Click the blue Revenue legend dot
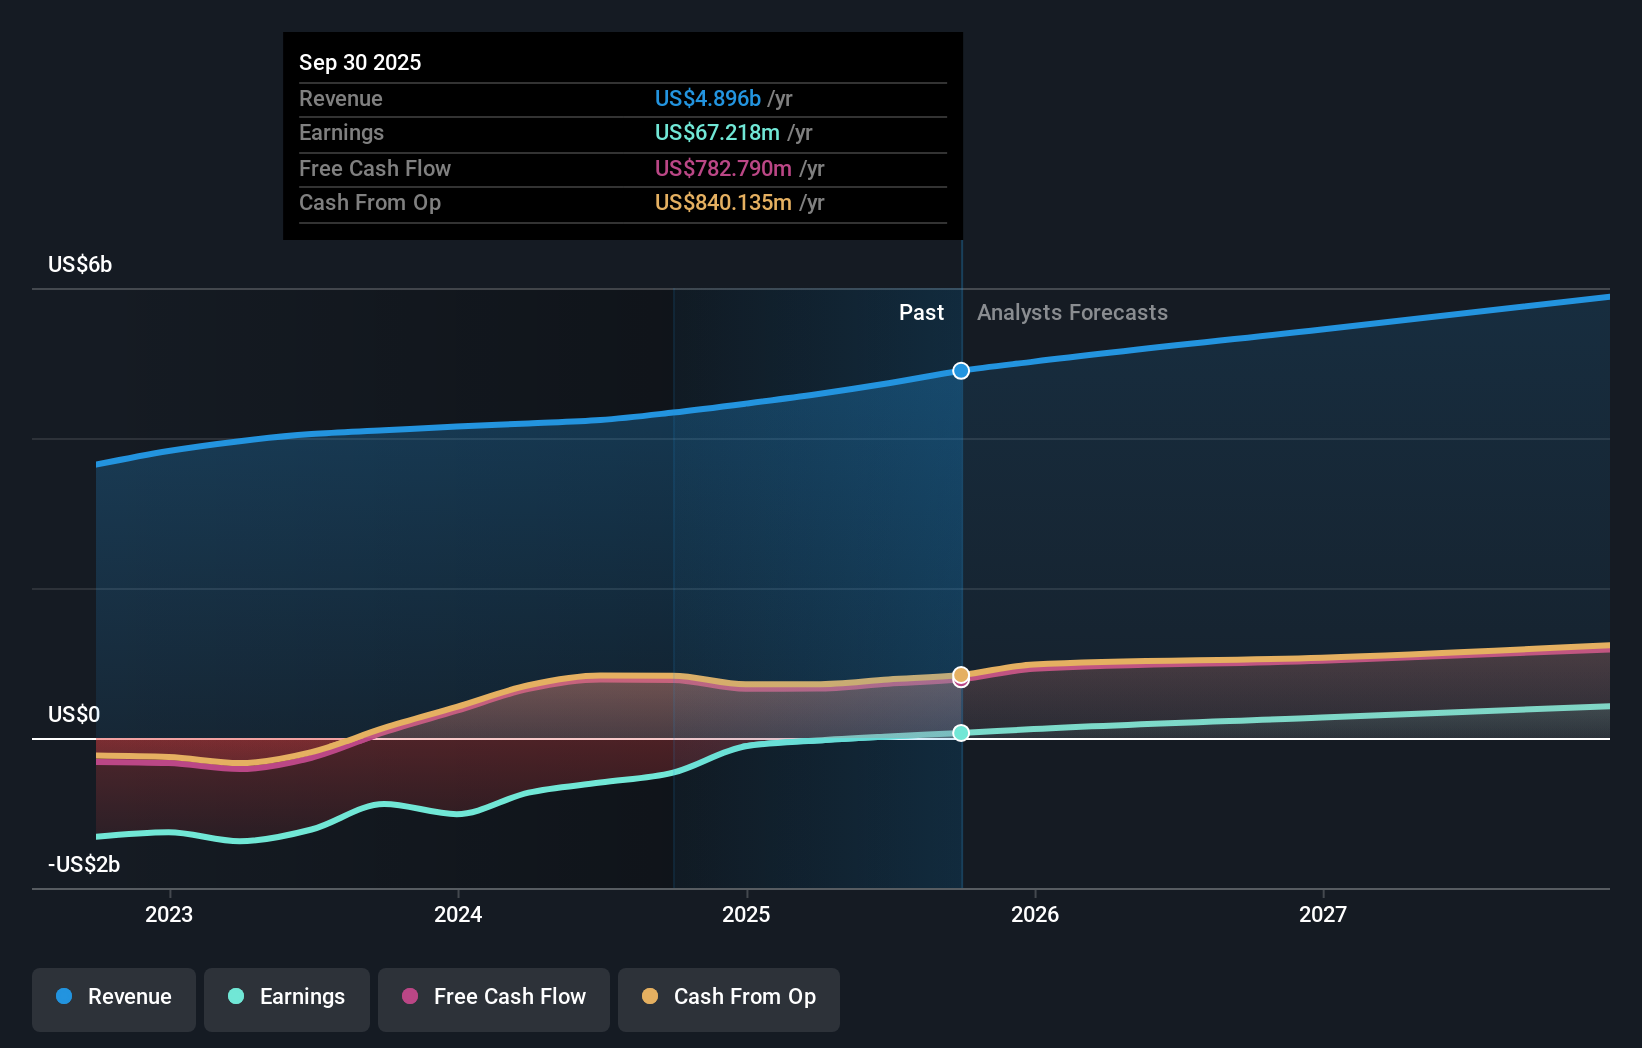 (63, 997)
